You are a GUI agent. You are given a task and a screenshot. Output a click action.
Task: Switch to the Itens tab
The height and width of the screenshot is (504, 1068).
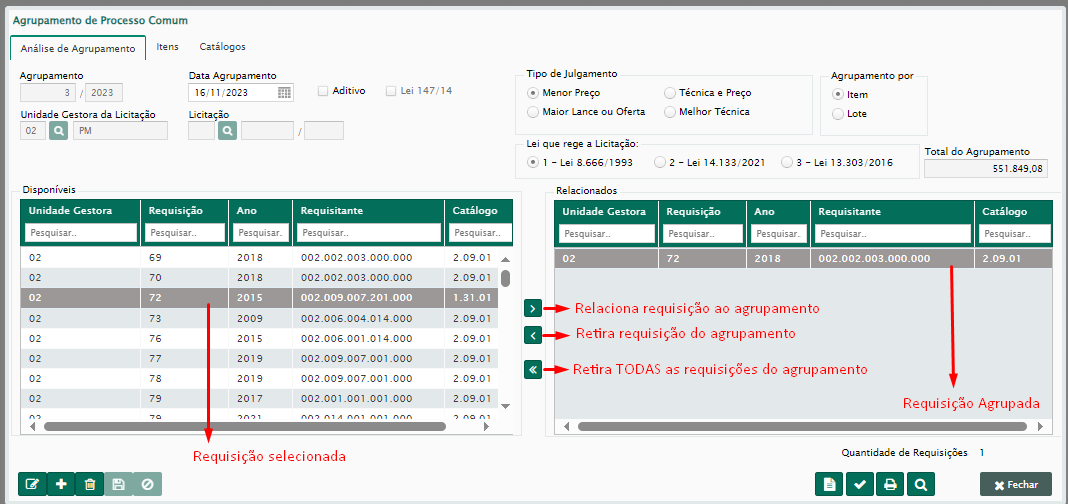[167, 46]
